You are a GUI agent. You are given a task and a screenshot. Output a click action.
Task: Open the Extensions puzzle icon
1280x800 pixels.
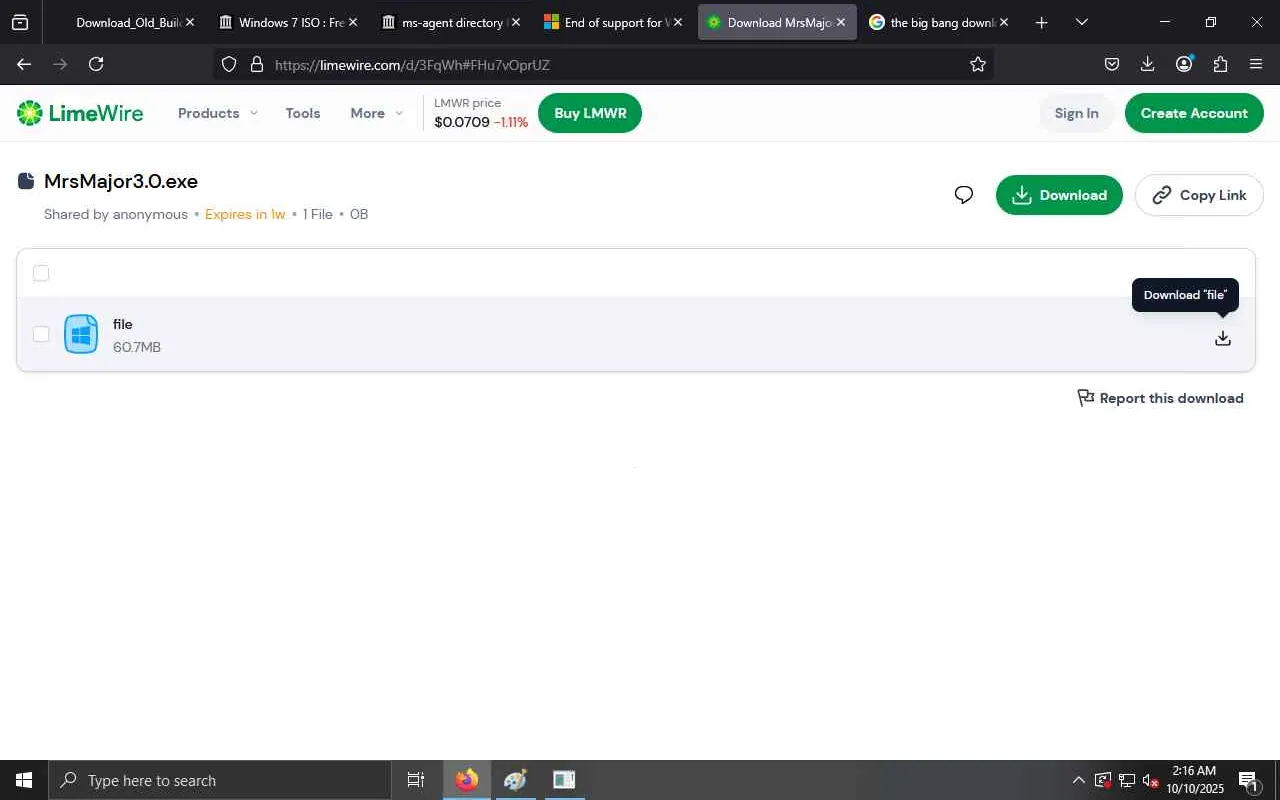[x=1220, y=64]
